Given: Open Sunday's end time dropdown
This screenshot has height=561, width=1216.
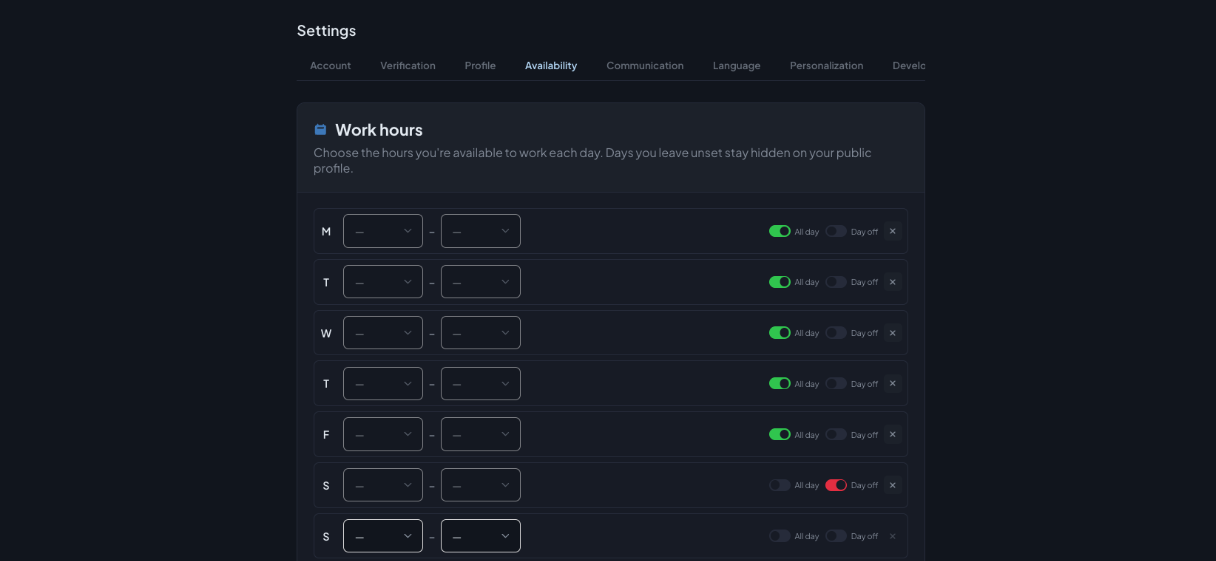Looking at the screenshot, I should [x=481, y=536].
